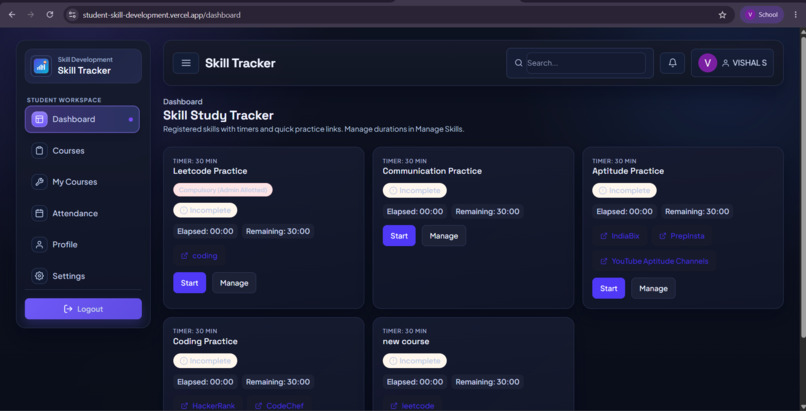Image resolution: width=806 pixels, height=411 pixels.
Task: Click the page vertical scrollbar
Action: 802,185
